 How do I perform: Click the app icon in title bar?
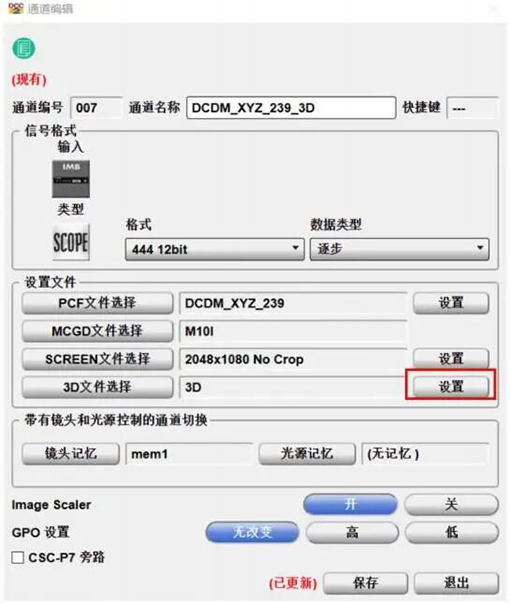[x=16, y=9]
